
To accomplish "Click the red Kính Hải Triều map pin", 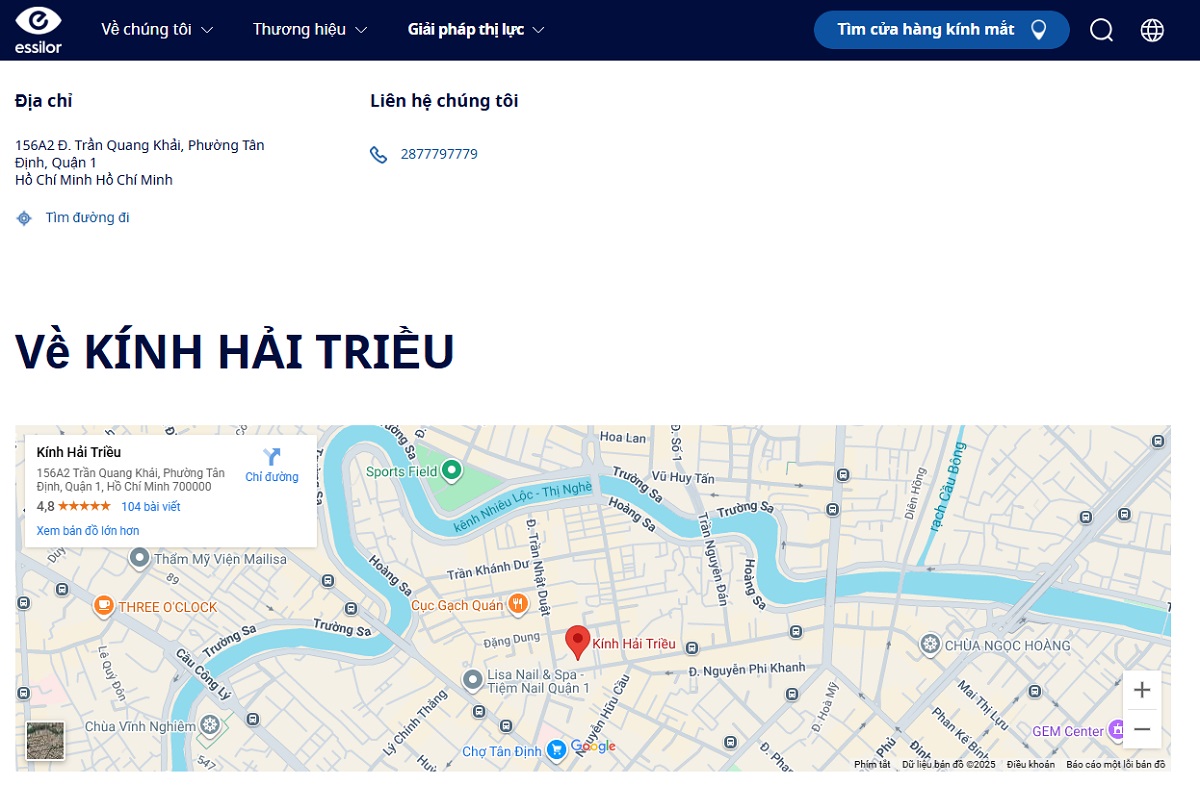I will coord(577,642).
